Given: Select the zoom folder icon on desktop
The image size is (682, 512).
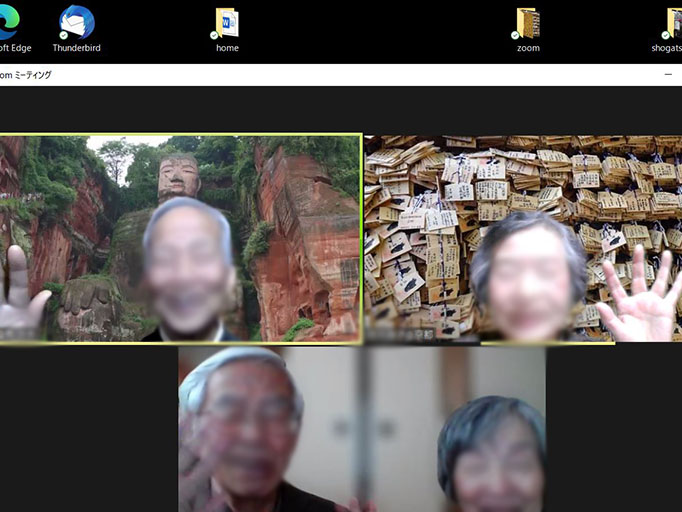Looking at the screenshot, I should pos(528,23).
